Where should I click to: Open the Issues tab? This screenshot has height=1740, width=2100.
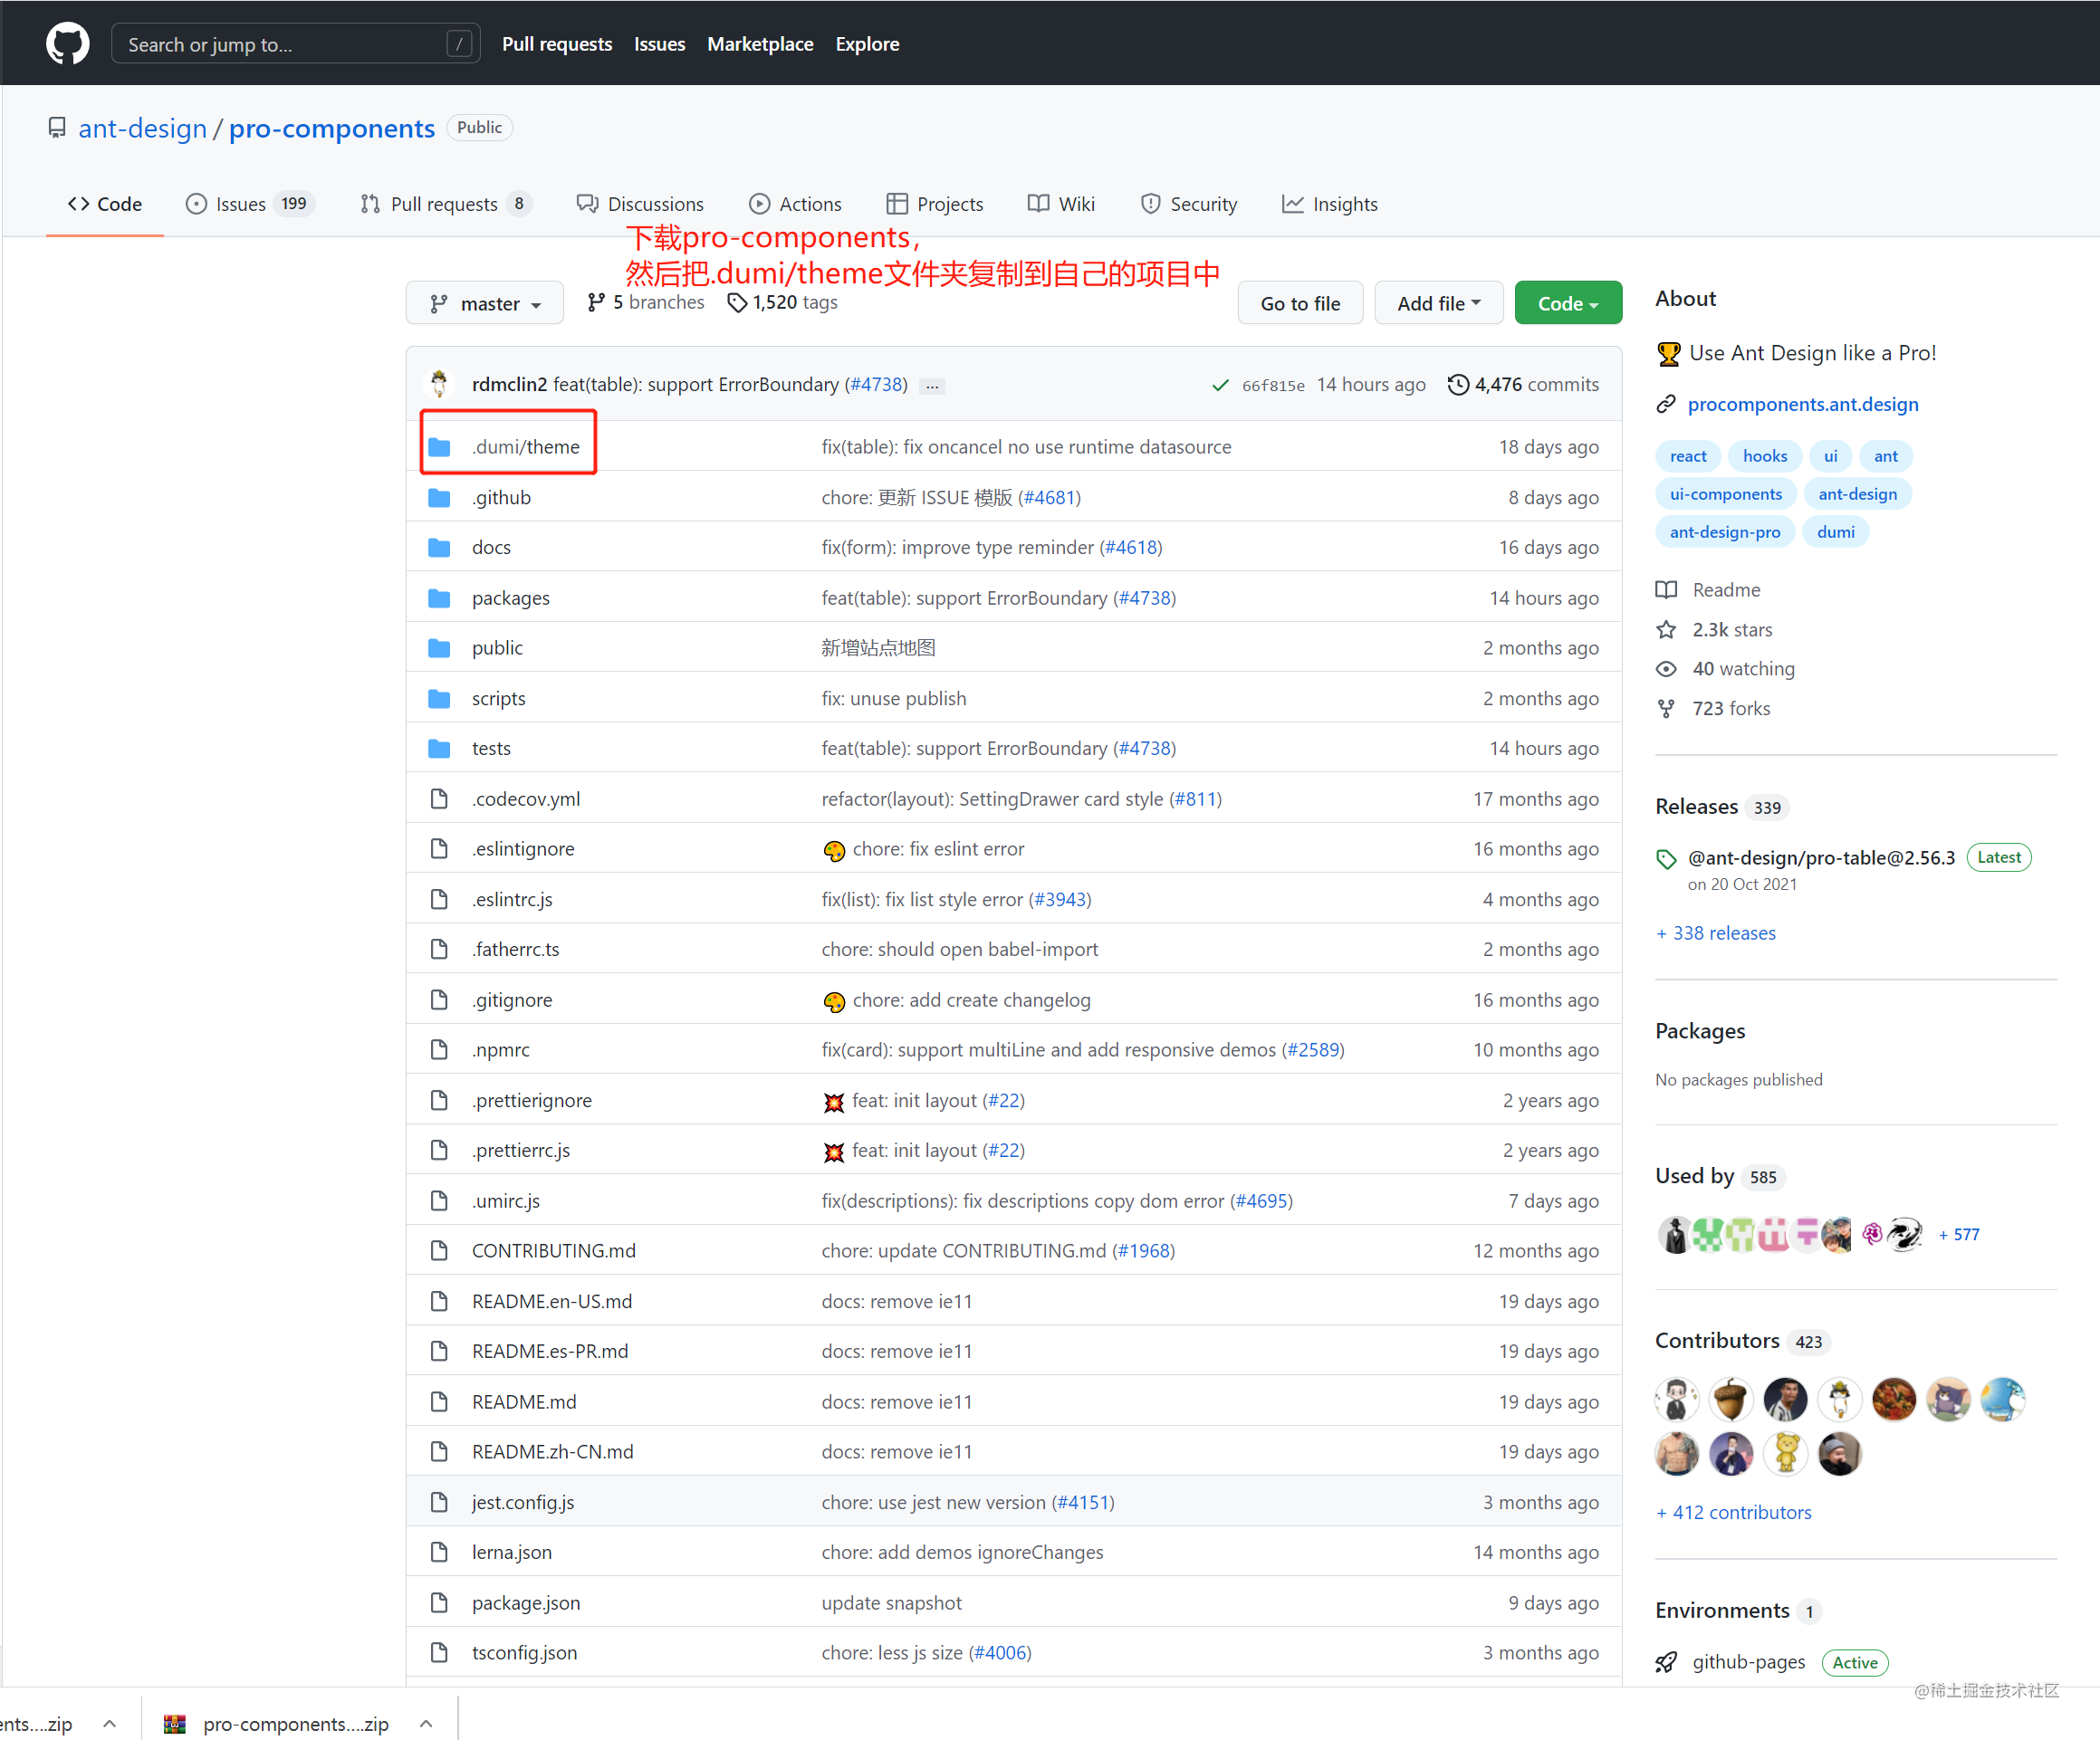[x=251, y=204]
